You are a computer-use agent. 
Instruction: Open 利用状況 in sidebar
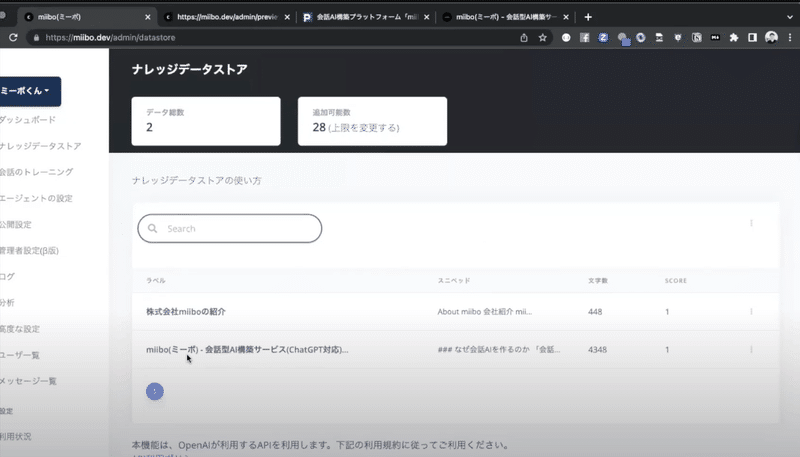[16, 437]
